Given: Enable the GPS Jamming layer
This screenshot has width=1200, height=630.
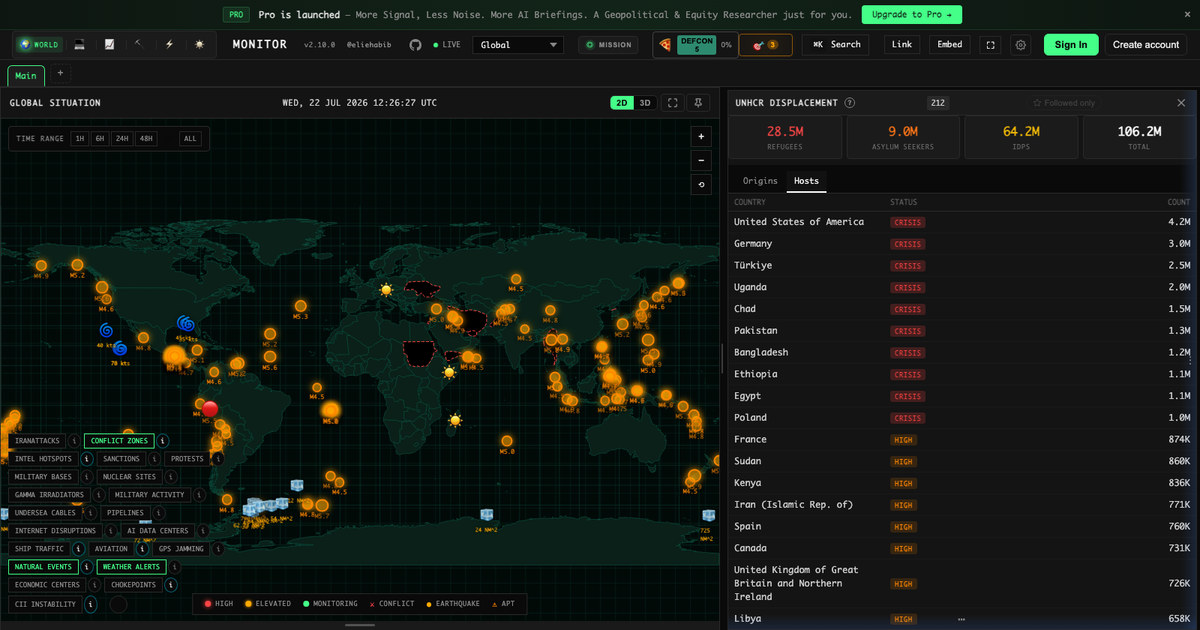Looking at the screenshot, I should (x=181, y=549).
